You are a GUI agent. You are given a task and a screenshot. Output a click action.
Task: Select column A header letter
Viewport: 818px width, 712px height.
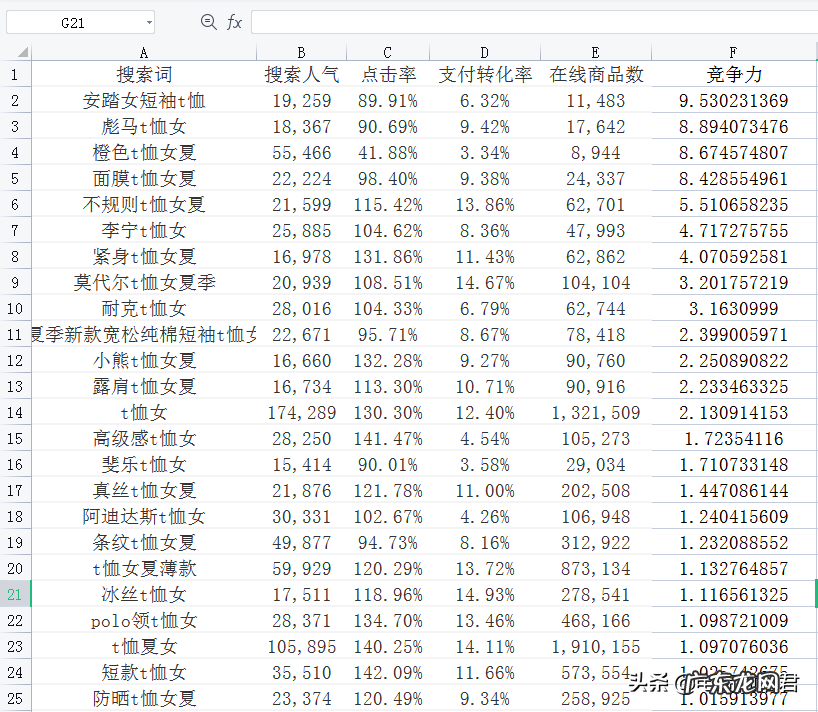143,51
